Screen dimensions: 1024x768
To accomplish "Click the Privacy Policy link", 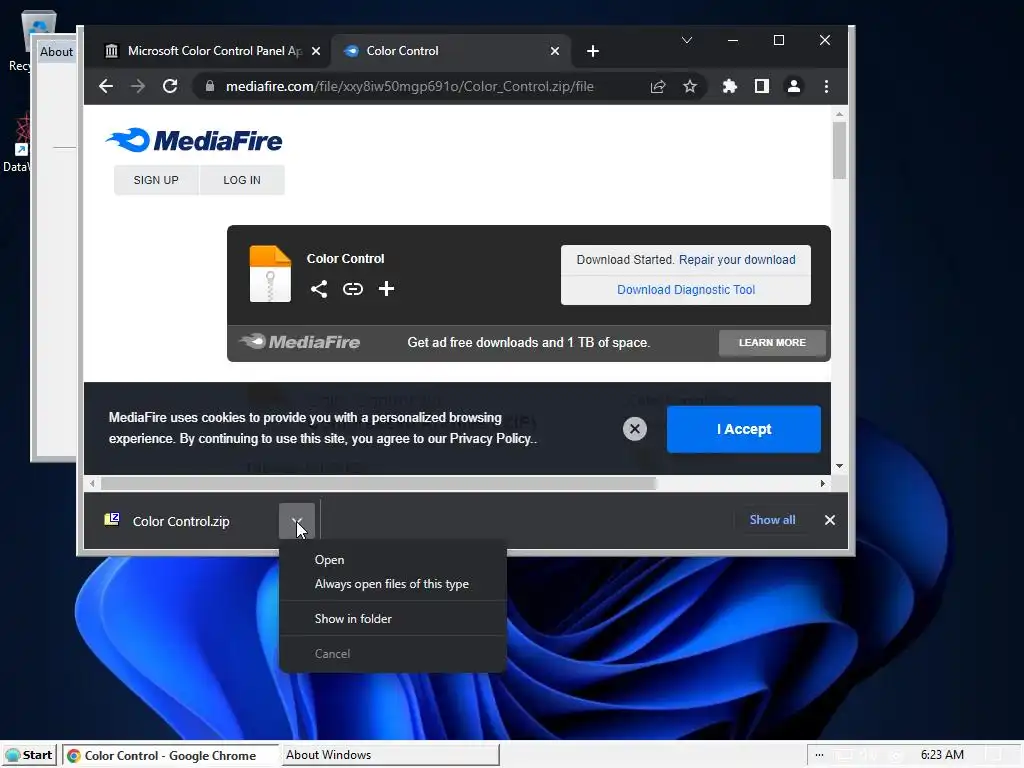I will coord(490,439).
